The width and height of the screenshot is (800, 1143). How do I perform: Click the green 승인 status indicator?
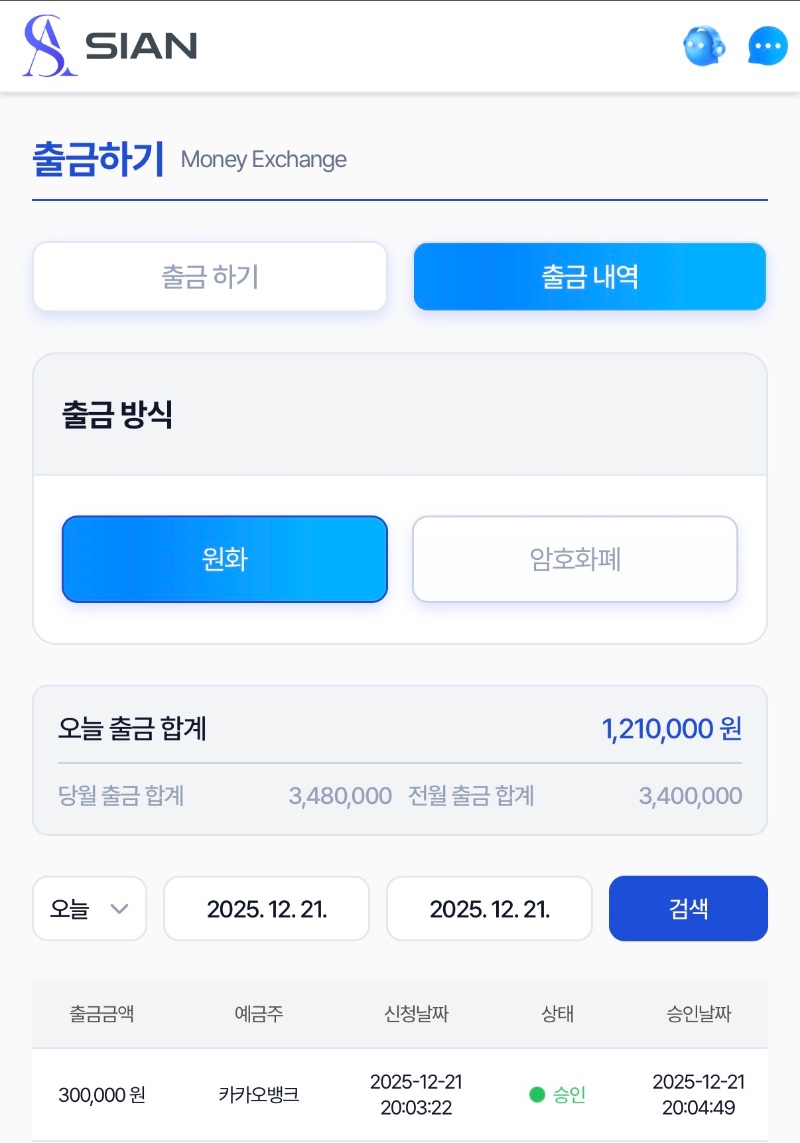point(557,1094)
